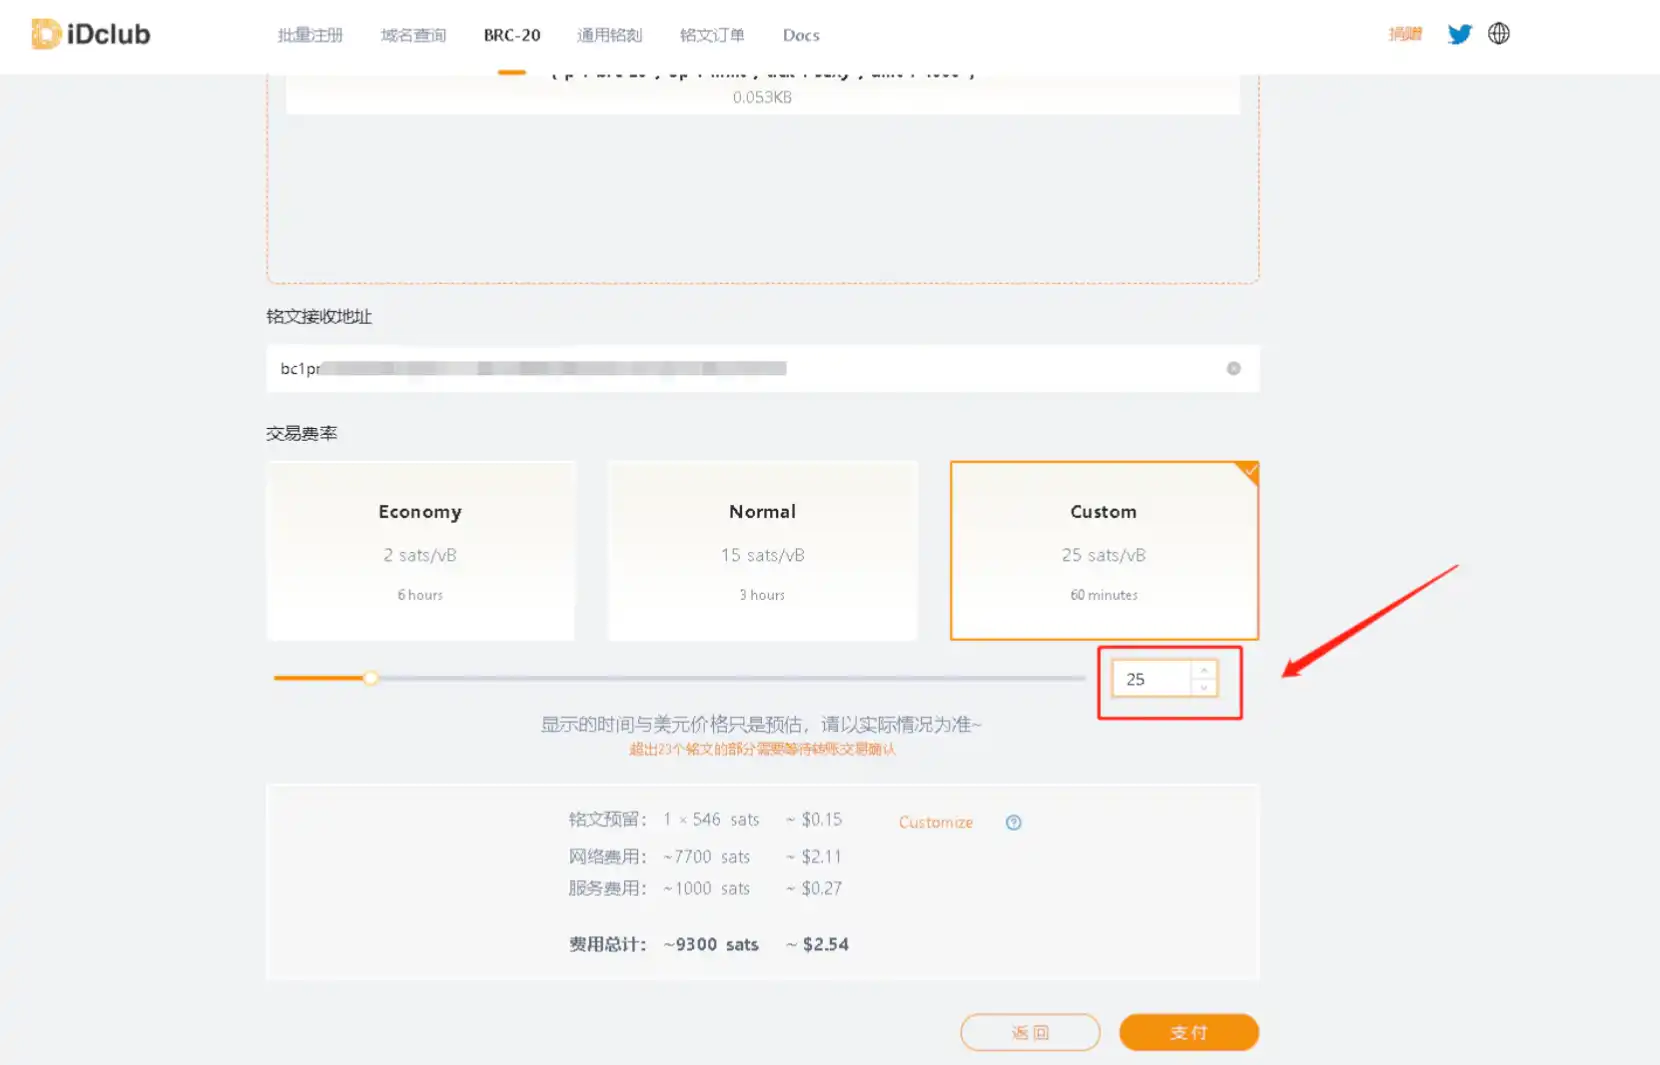Click the iDclub logo
The height and width of the screenshot is (1065, 1660).
[90, 33]
